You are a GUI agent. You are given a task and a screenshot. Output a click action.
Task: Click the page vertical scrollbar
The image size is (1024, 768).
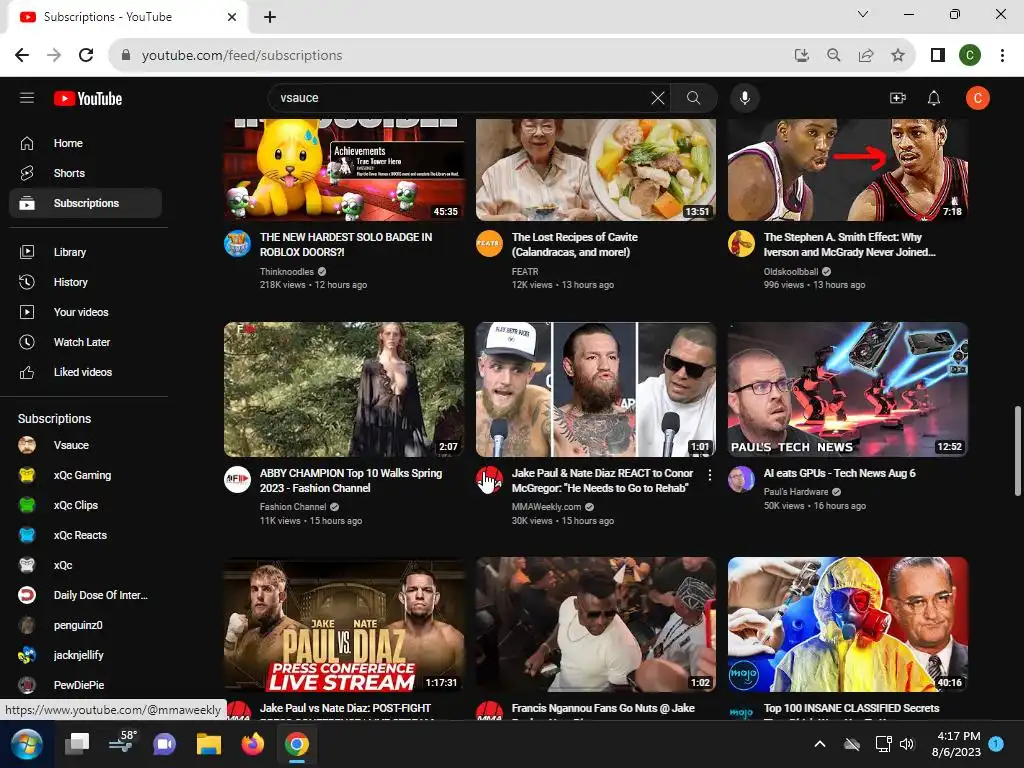[1017, 451]
